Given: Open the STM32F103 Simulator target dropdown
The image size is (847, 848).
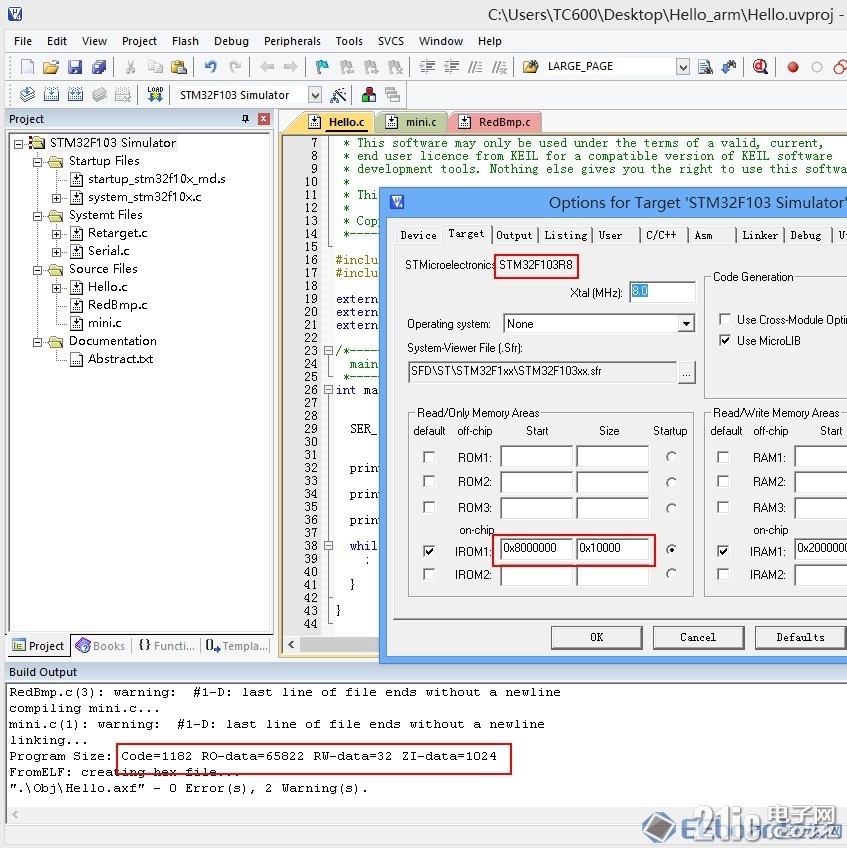Looking at the screenshot, I should [x=315, y=95].
